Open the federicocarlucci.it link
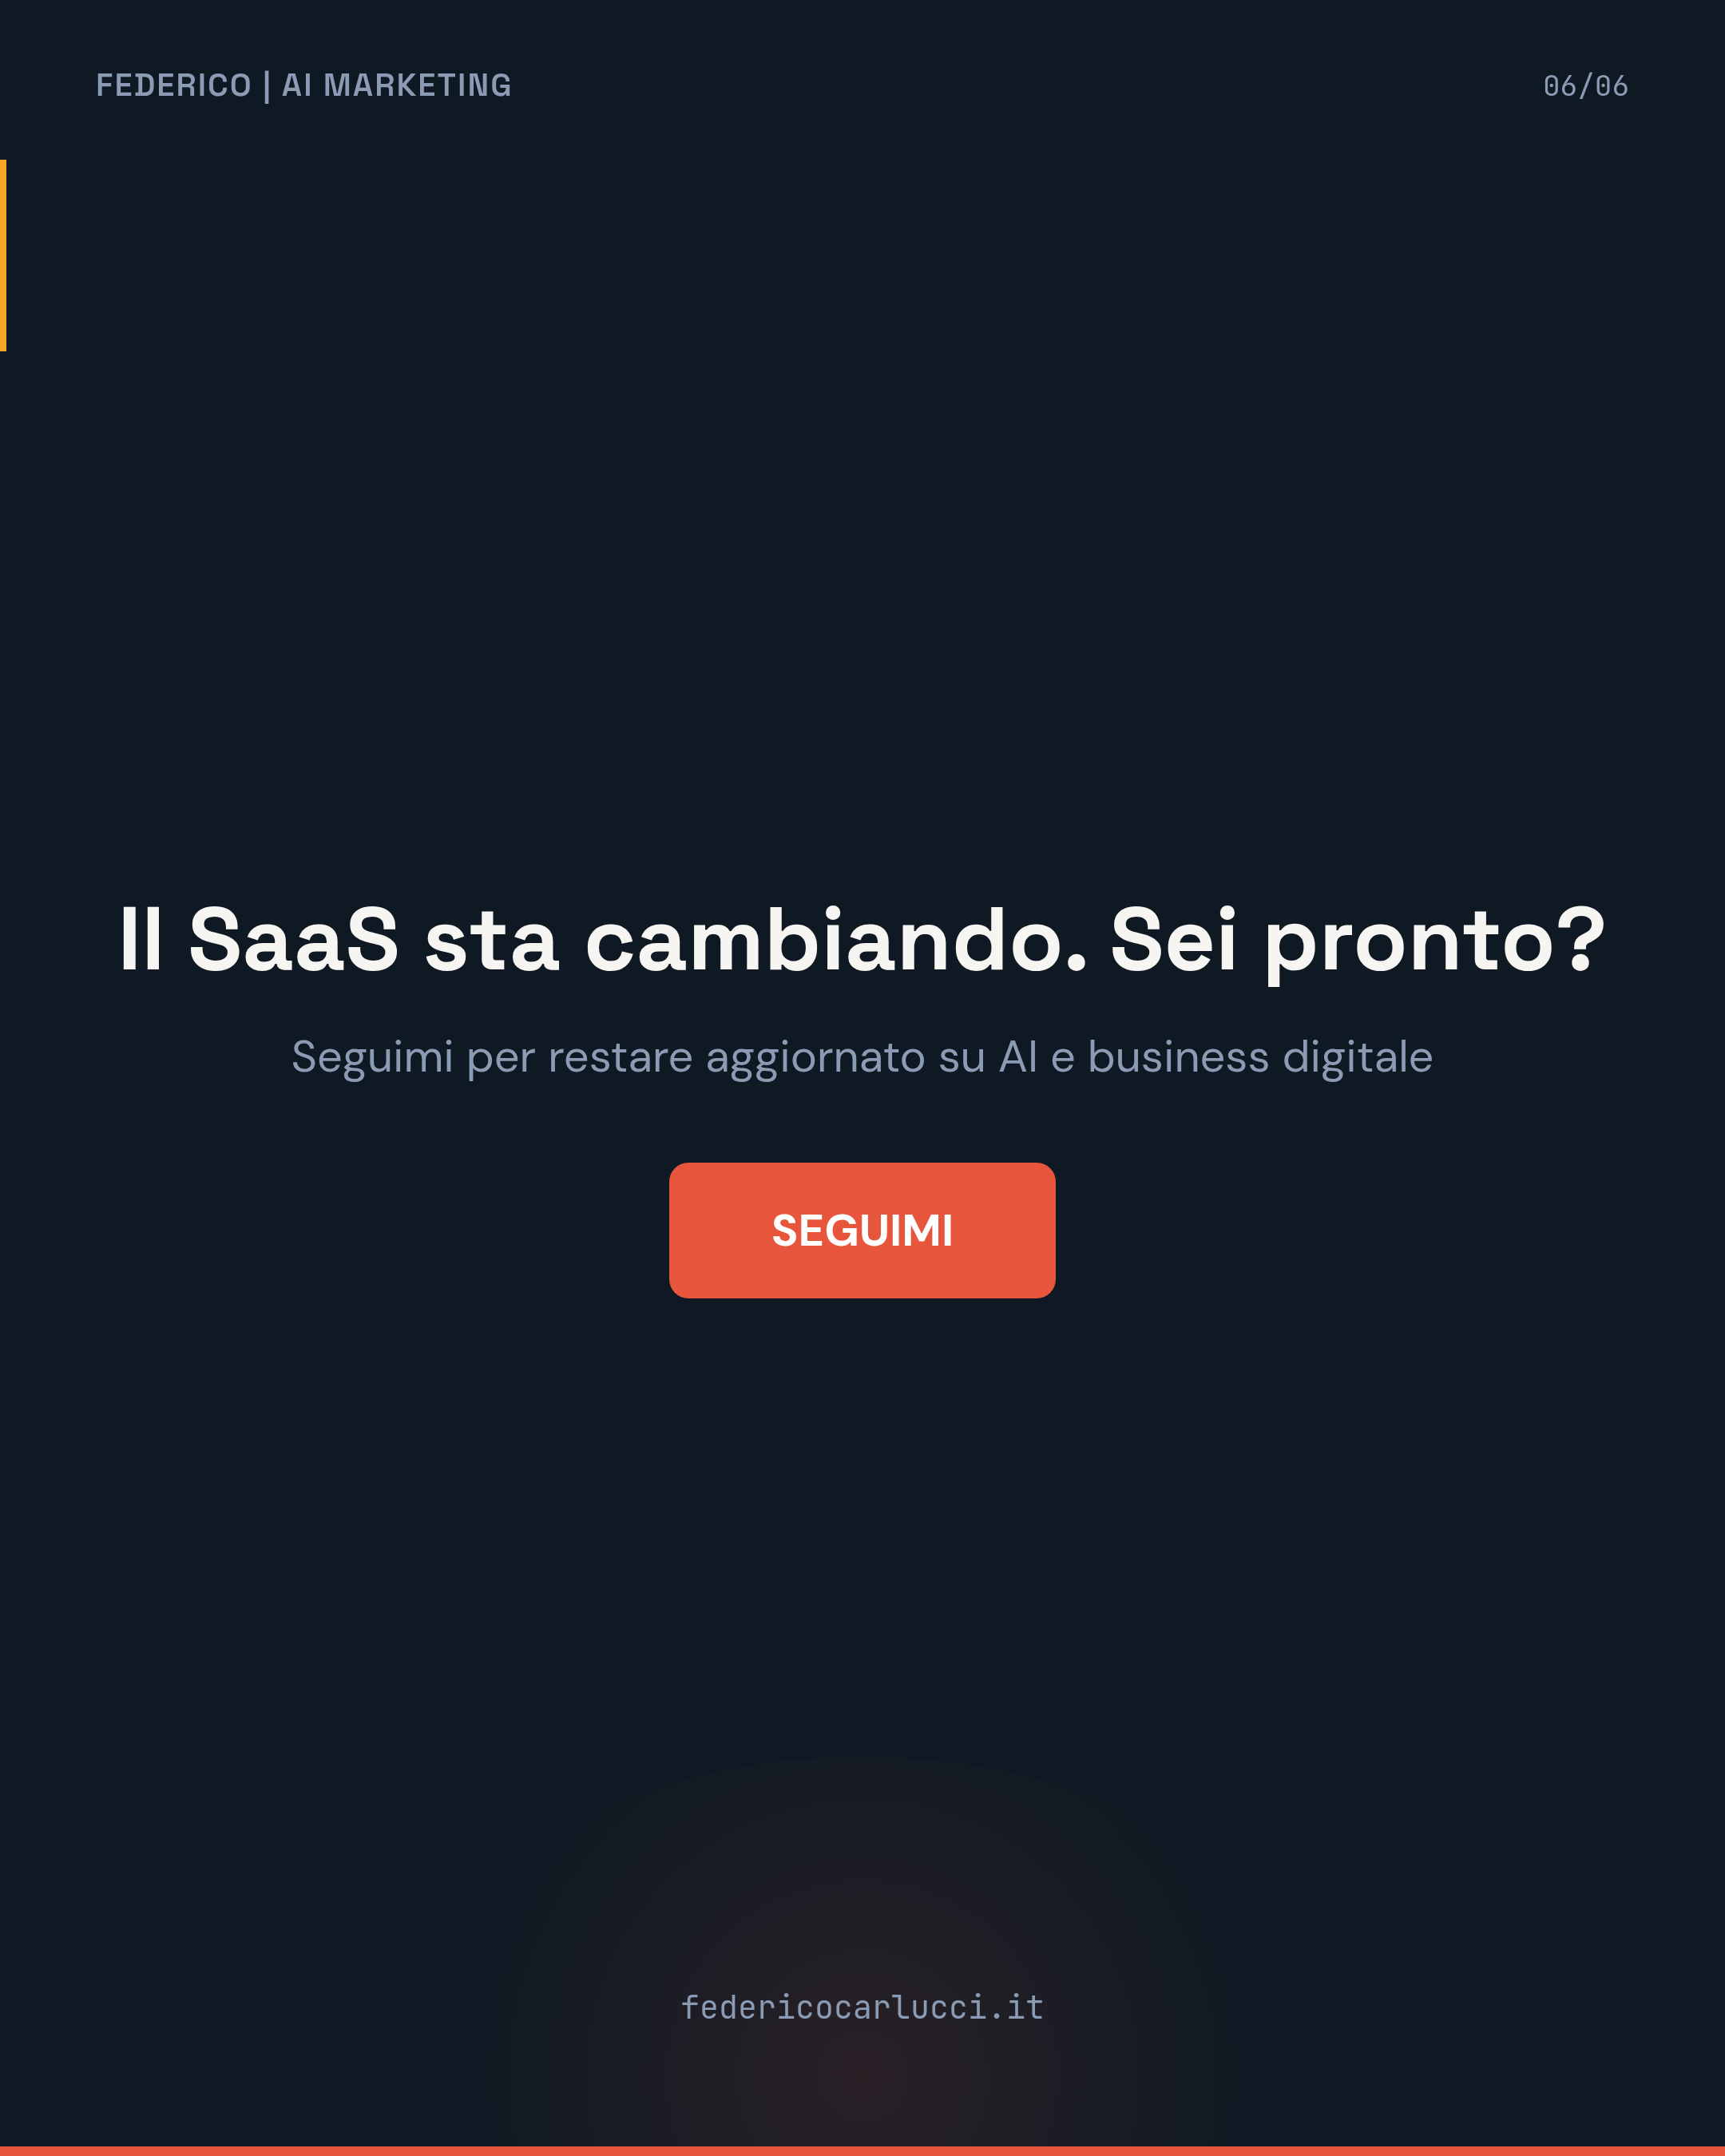This screenshot has width=1725, height=2156. click(862, 2007)
